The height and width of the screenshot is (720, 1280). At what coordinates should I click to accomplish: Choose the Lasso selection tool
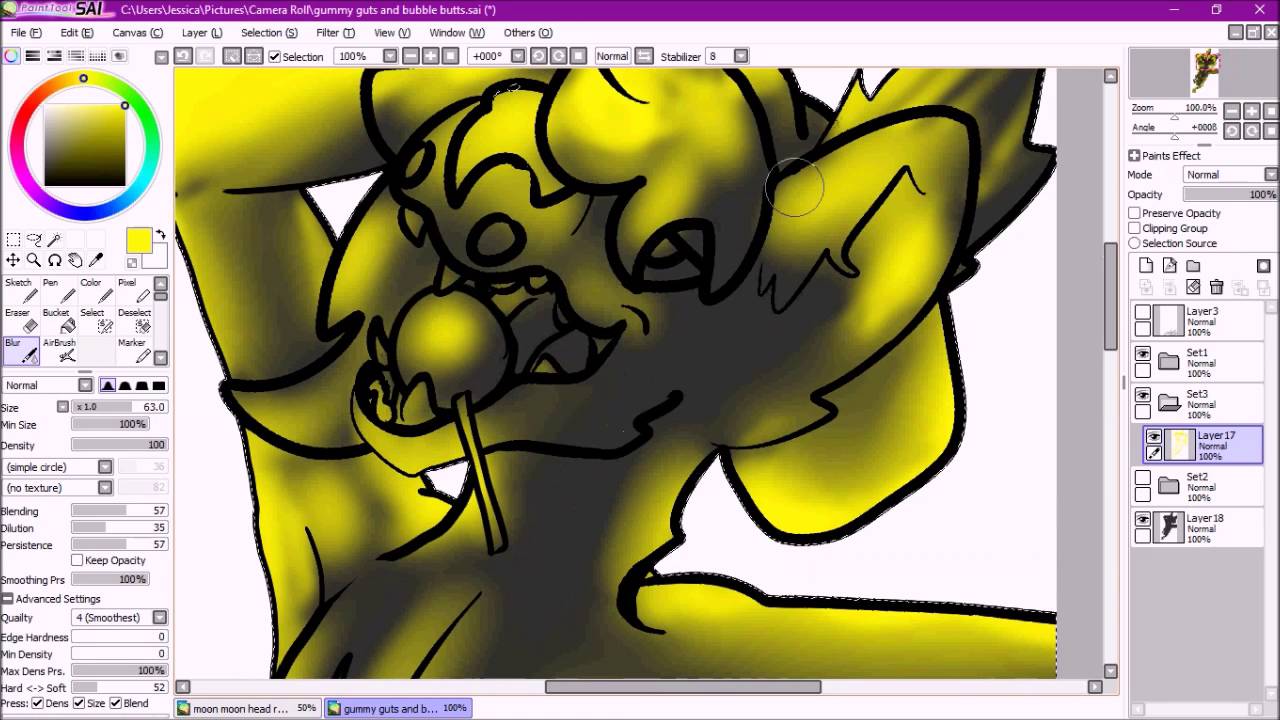34,240
